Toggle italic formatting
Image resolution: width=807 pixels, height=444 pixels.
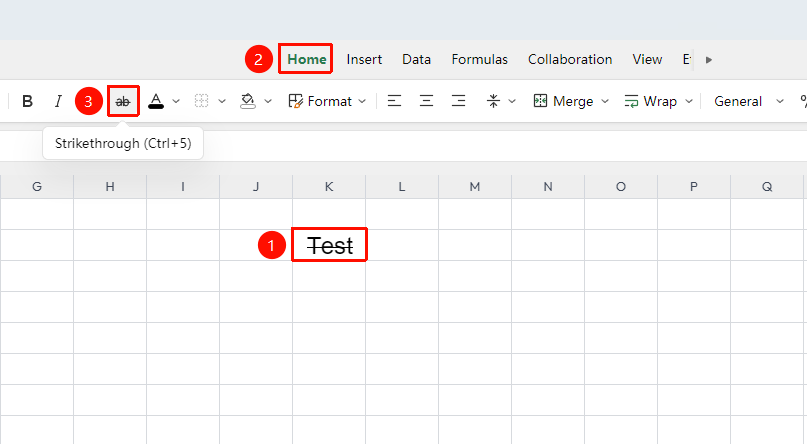58,101
